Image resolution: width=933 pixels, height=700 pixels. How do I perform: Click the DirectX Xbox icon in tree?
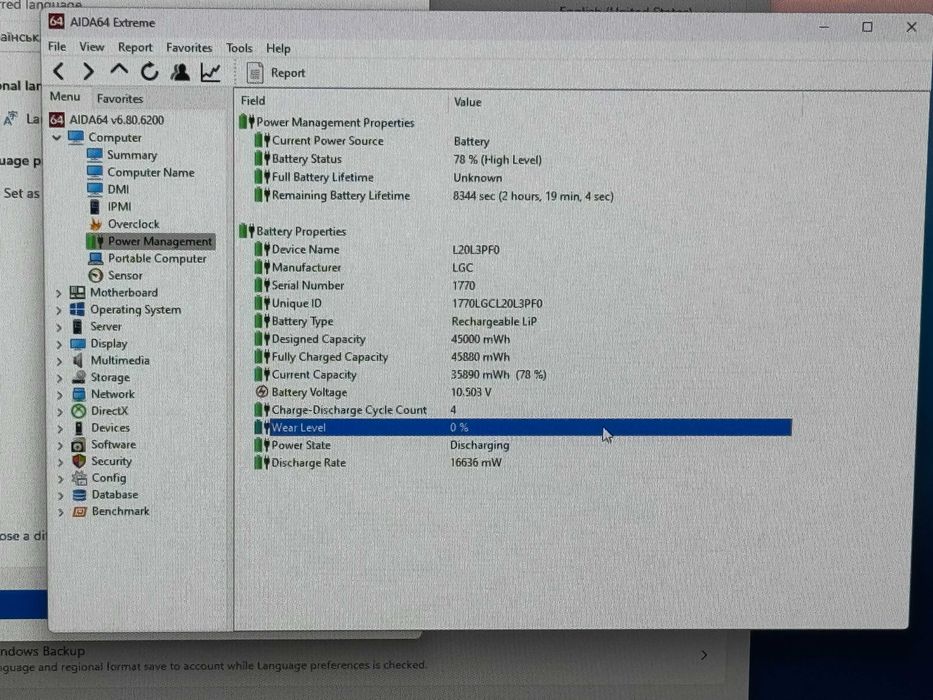79,411
